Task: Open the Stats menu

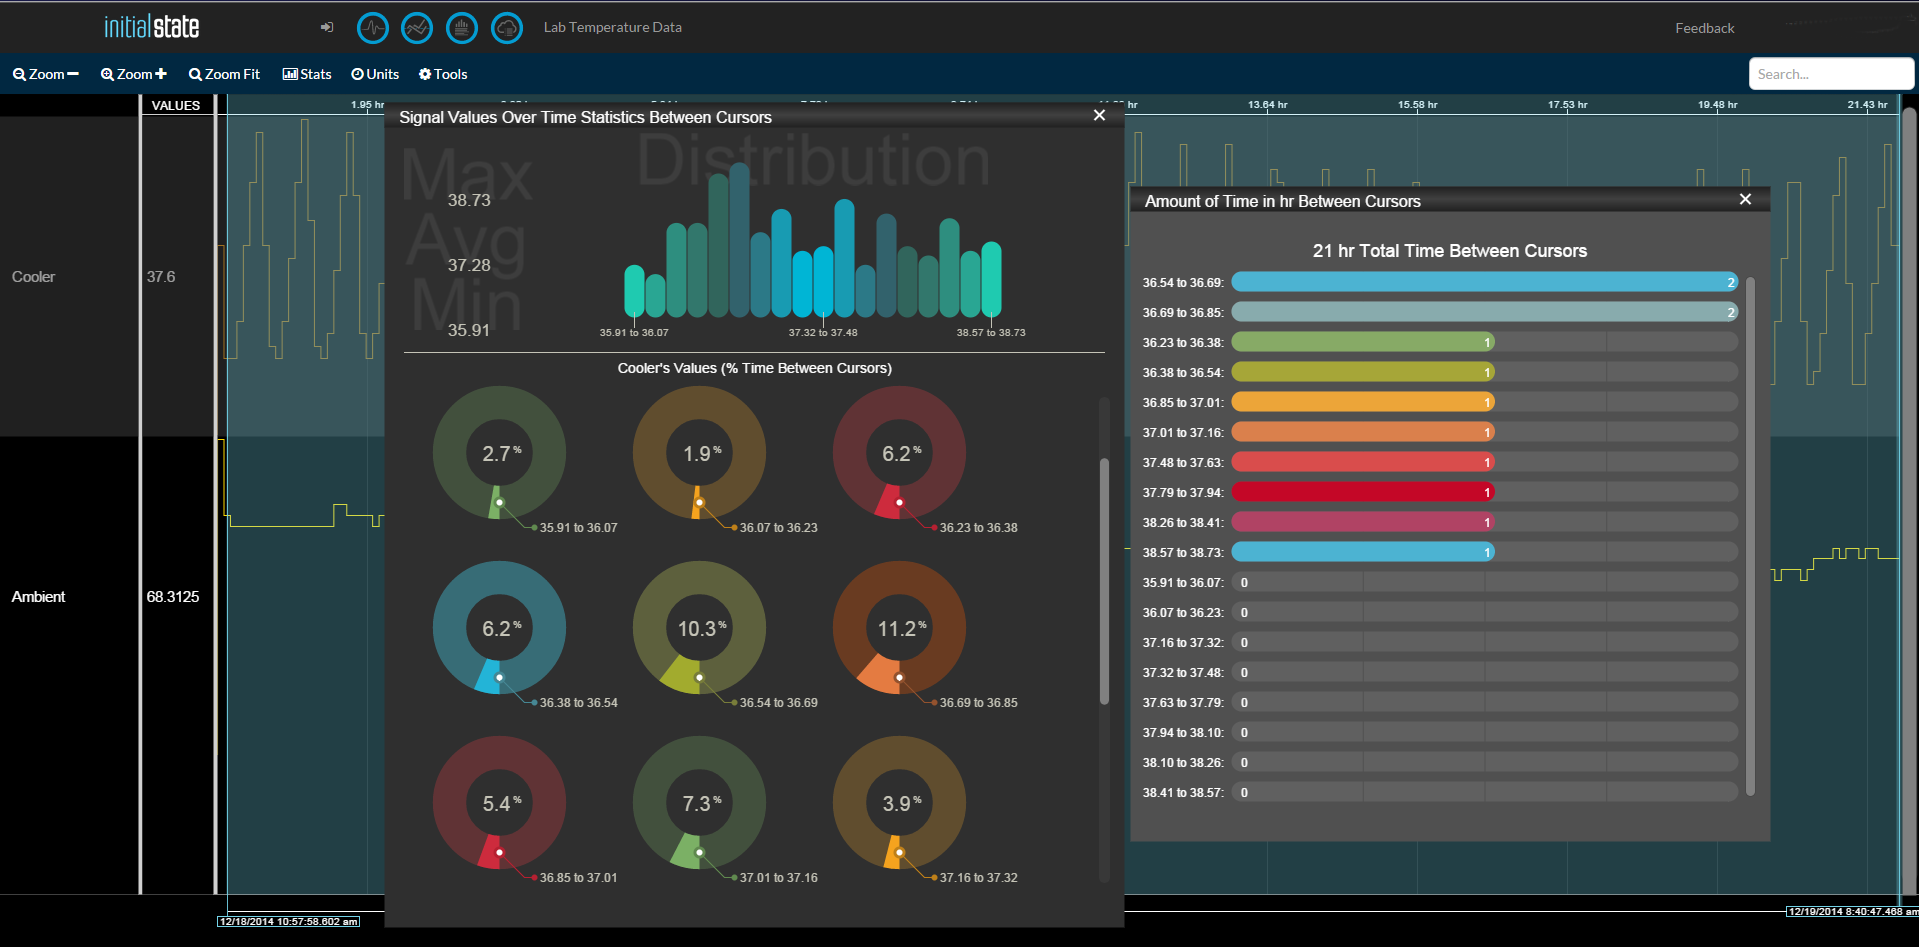Action: pos(307,74)
